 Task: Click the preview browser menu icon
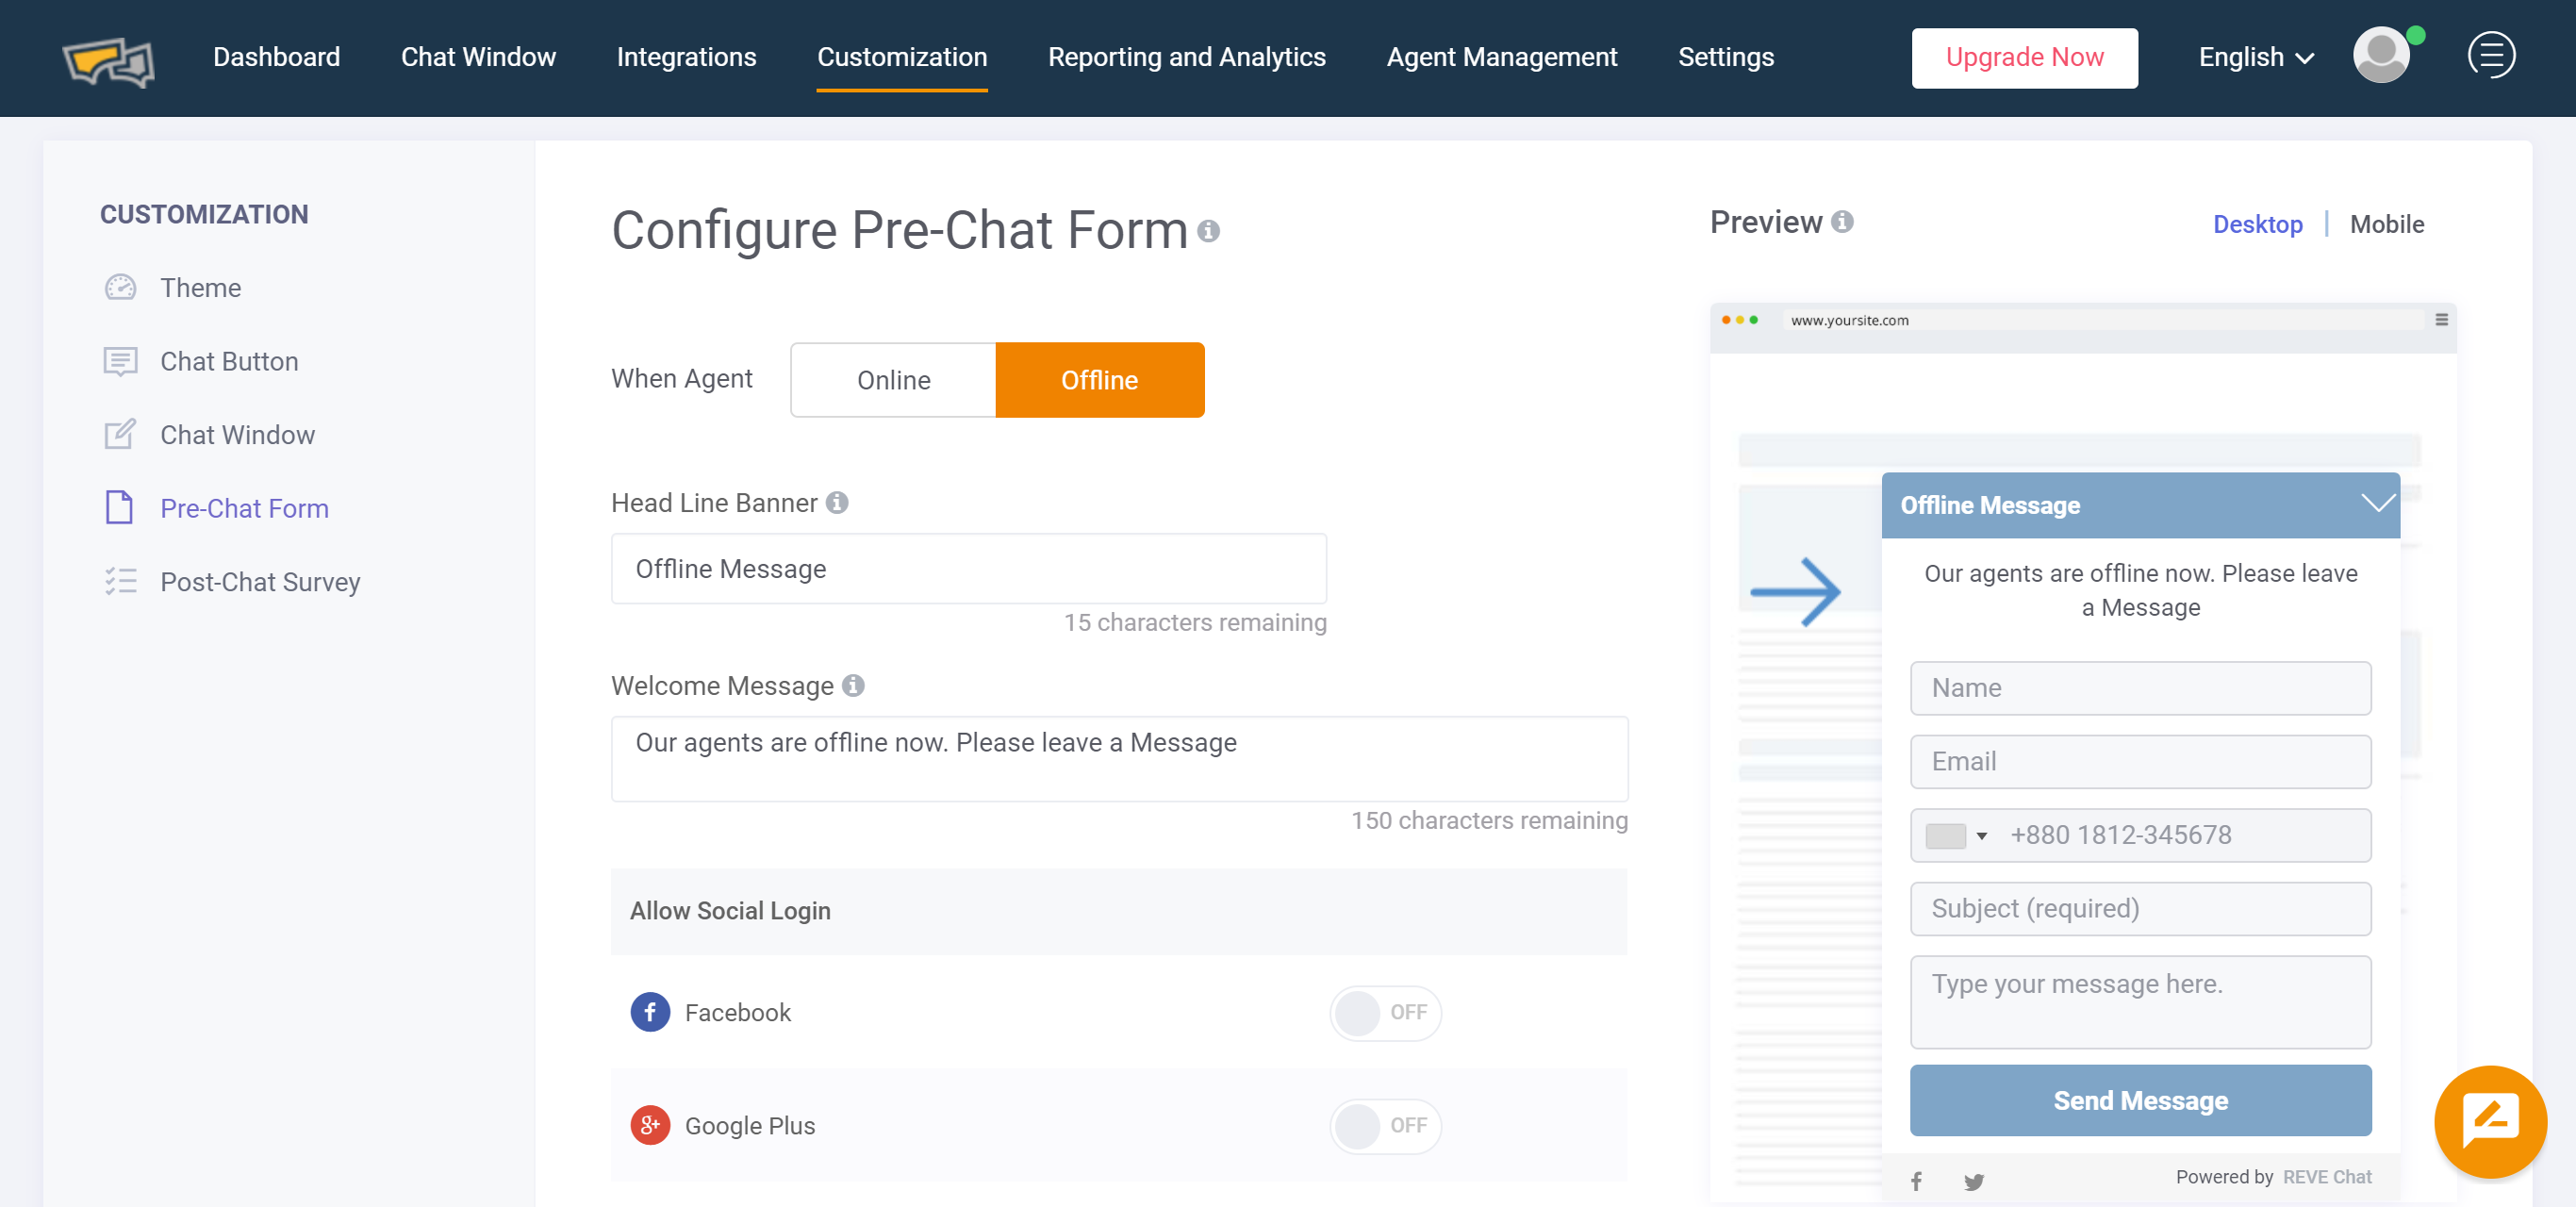(2441, 320)
